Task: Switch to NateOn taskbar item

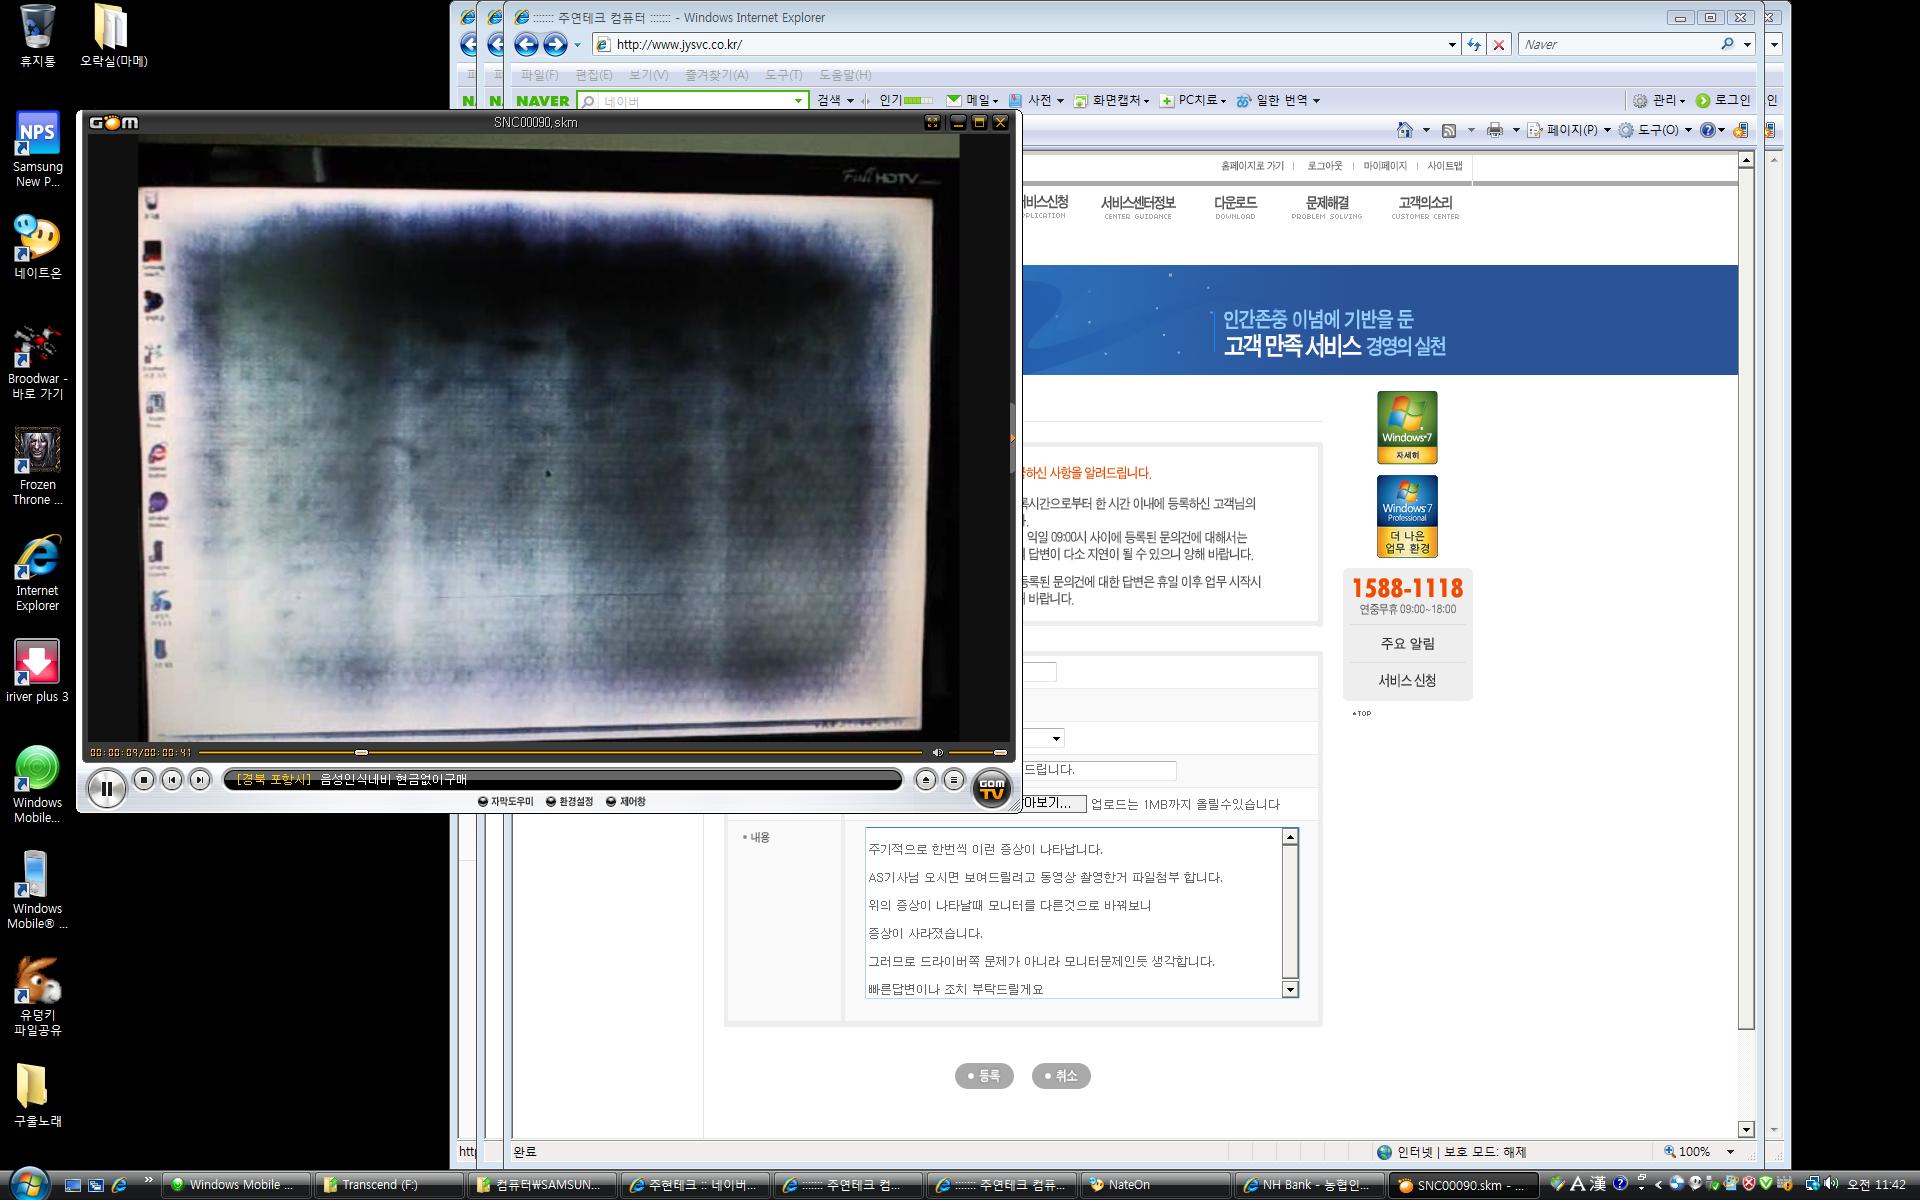Action: (x=1155, y=1185)
